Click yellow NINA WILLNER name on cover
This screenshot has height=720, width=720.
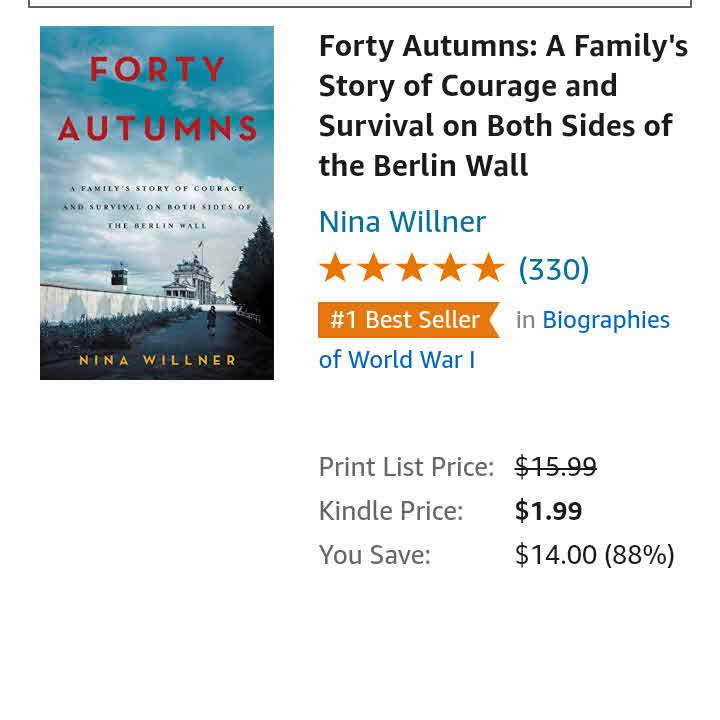pos(157,360)
